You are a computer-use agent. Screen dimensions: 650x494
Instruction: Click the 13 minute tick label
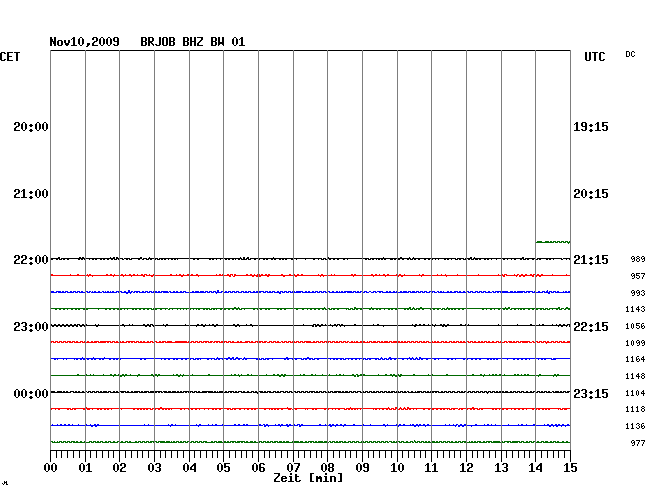(501, 468)
